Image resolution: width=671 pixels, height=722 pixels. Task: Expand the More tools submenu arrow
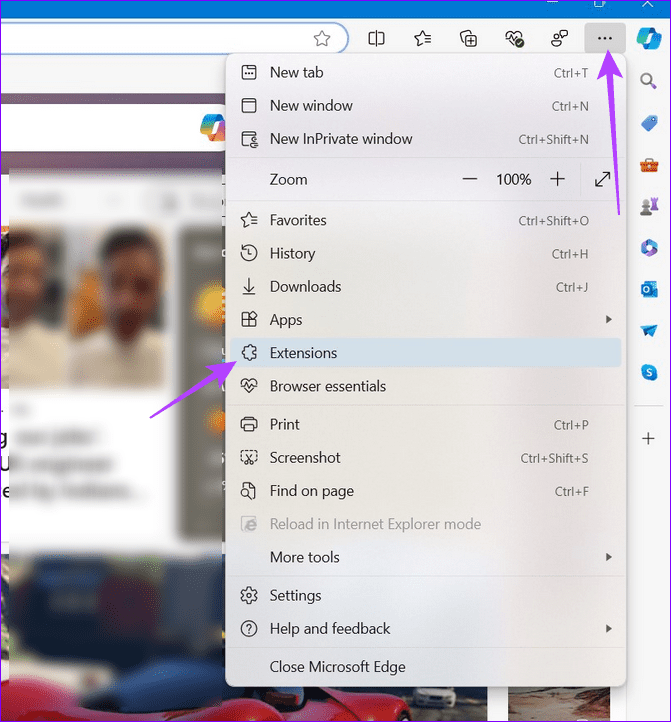tap(609, 557)
